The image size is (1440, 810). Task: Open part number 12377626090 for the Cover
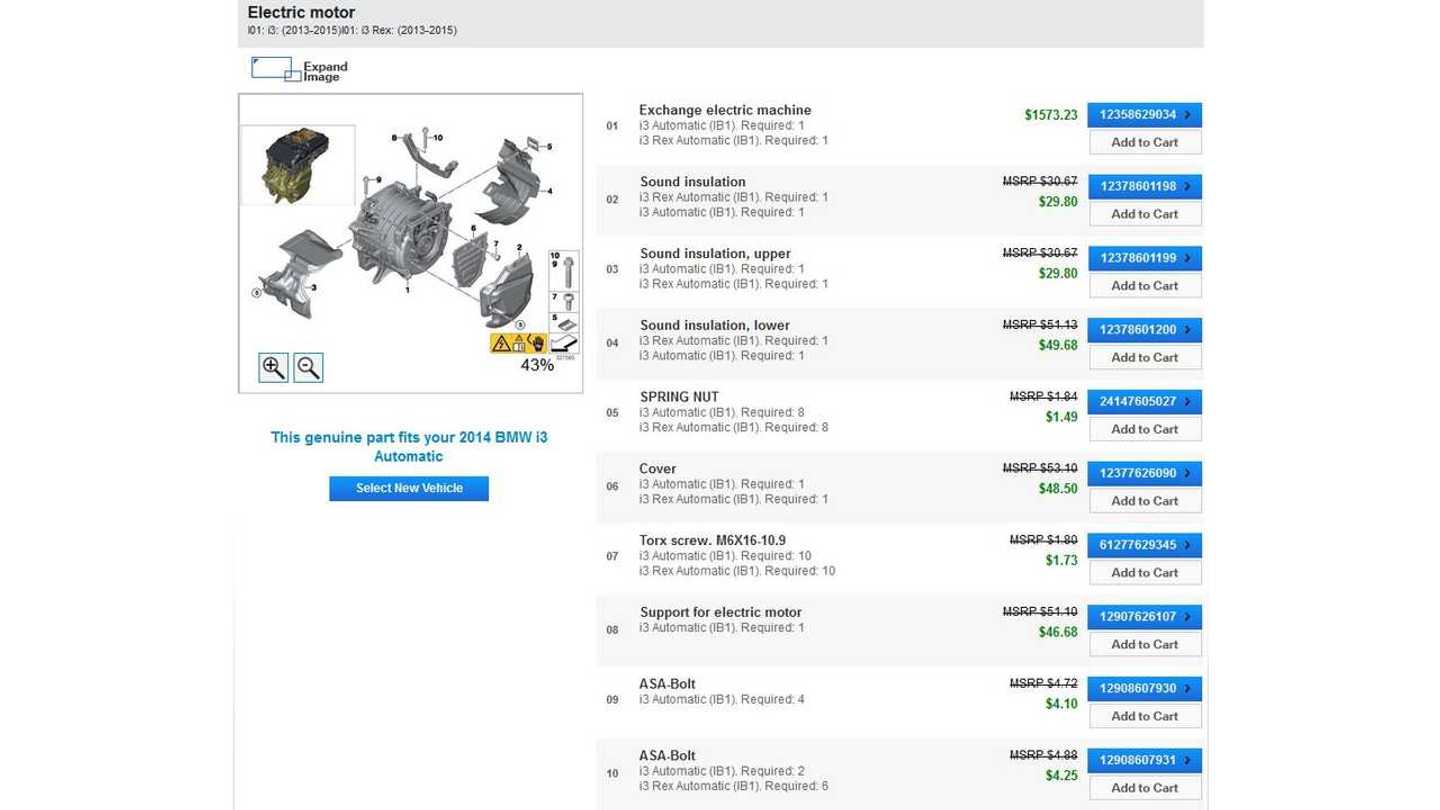pos(1140,472)
